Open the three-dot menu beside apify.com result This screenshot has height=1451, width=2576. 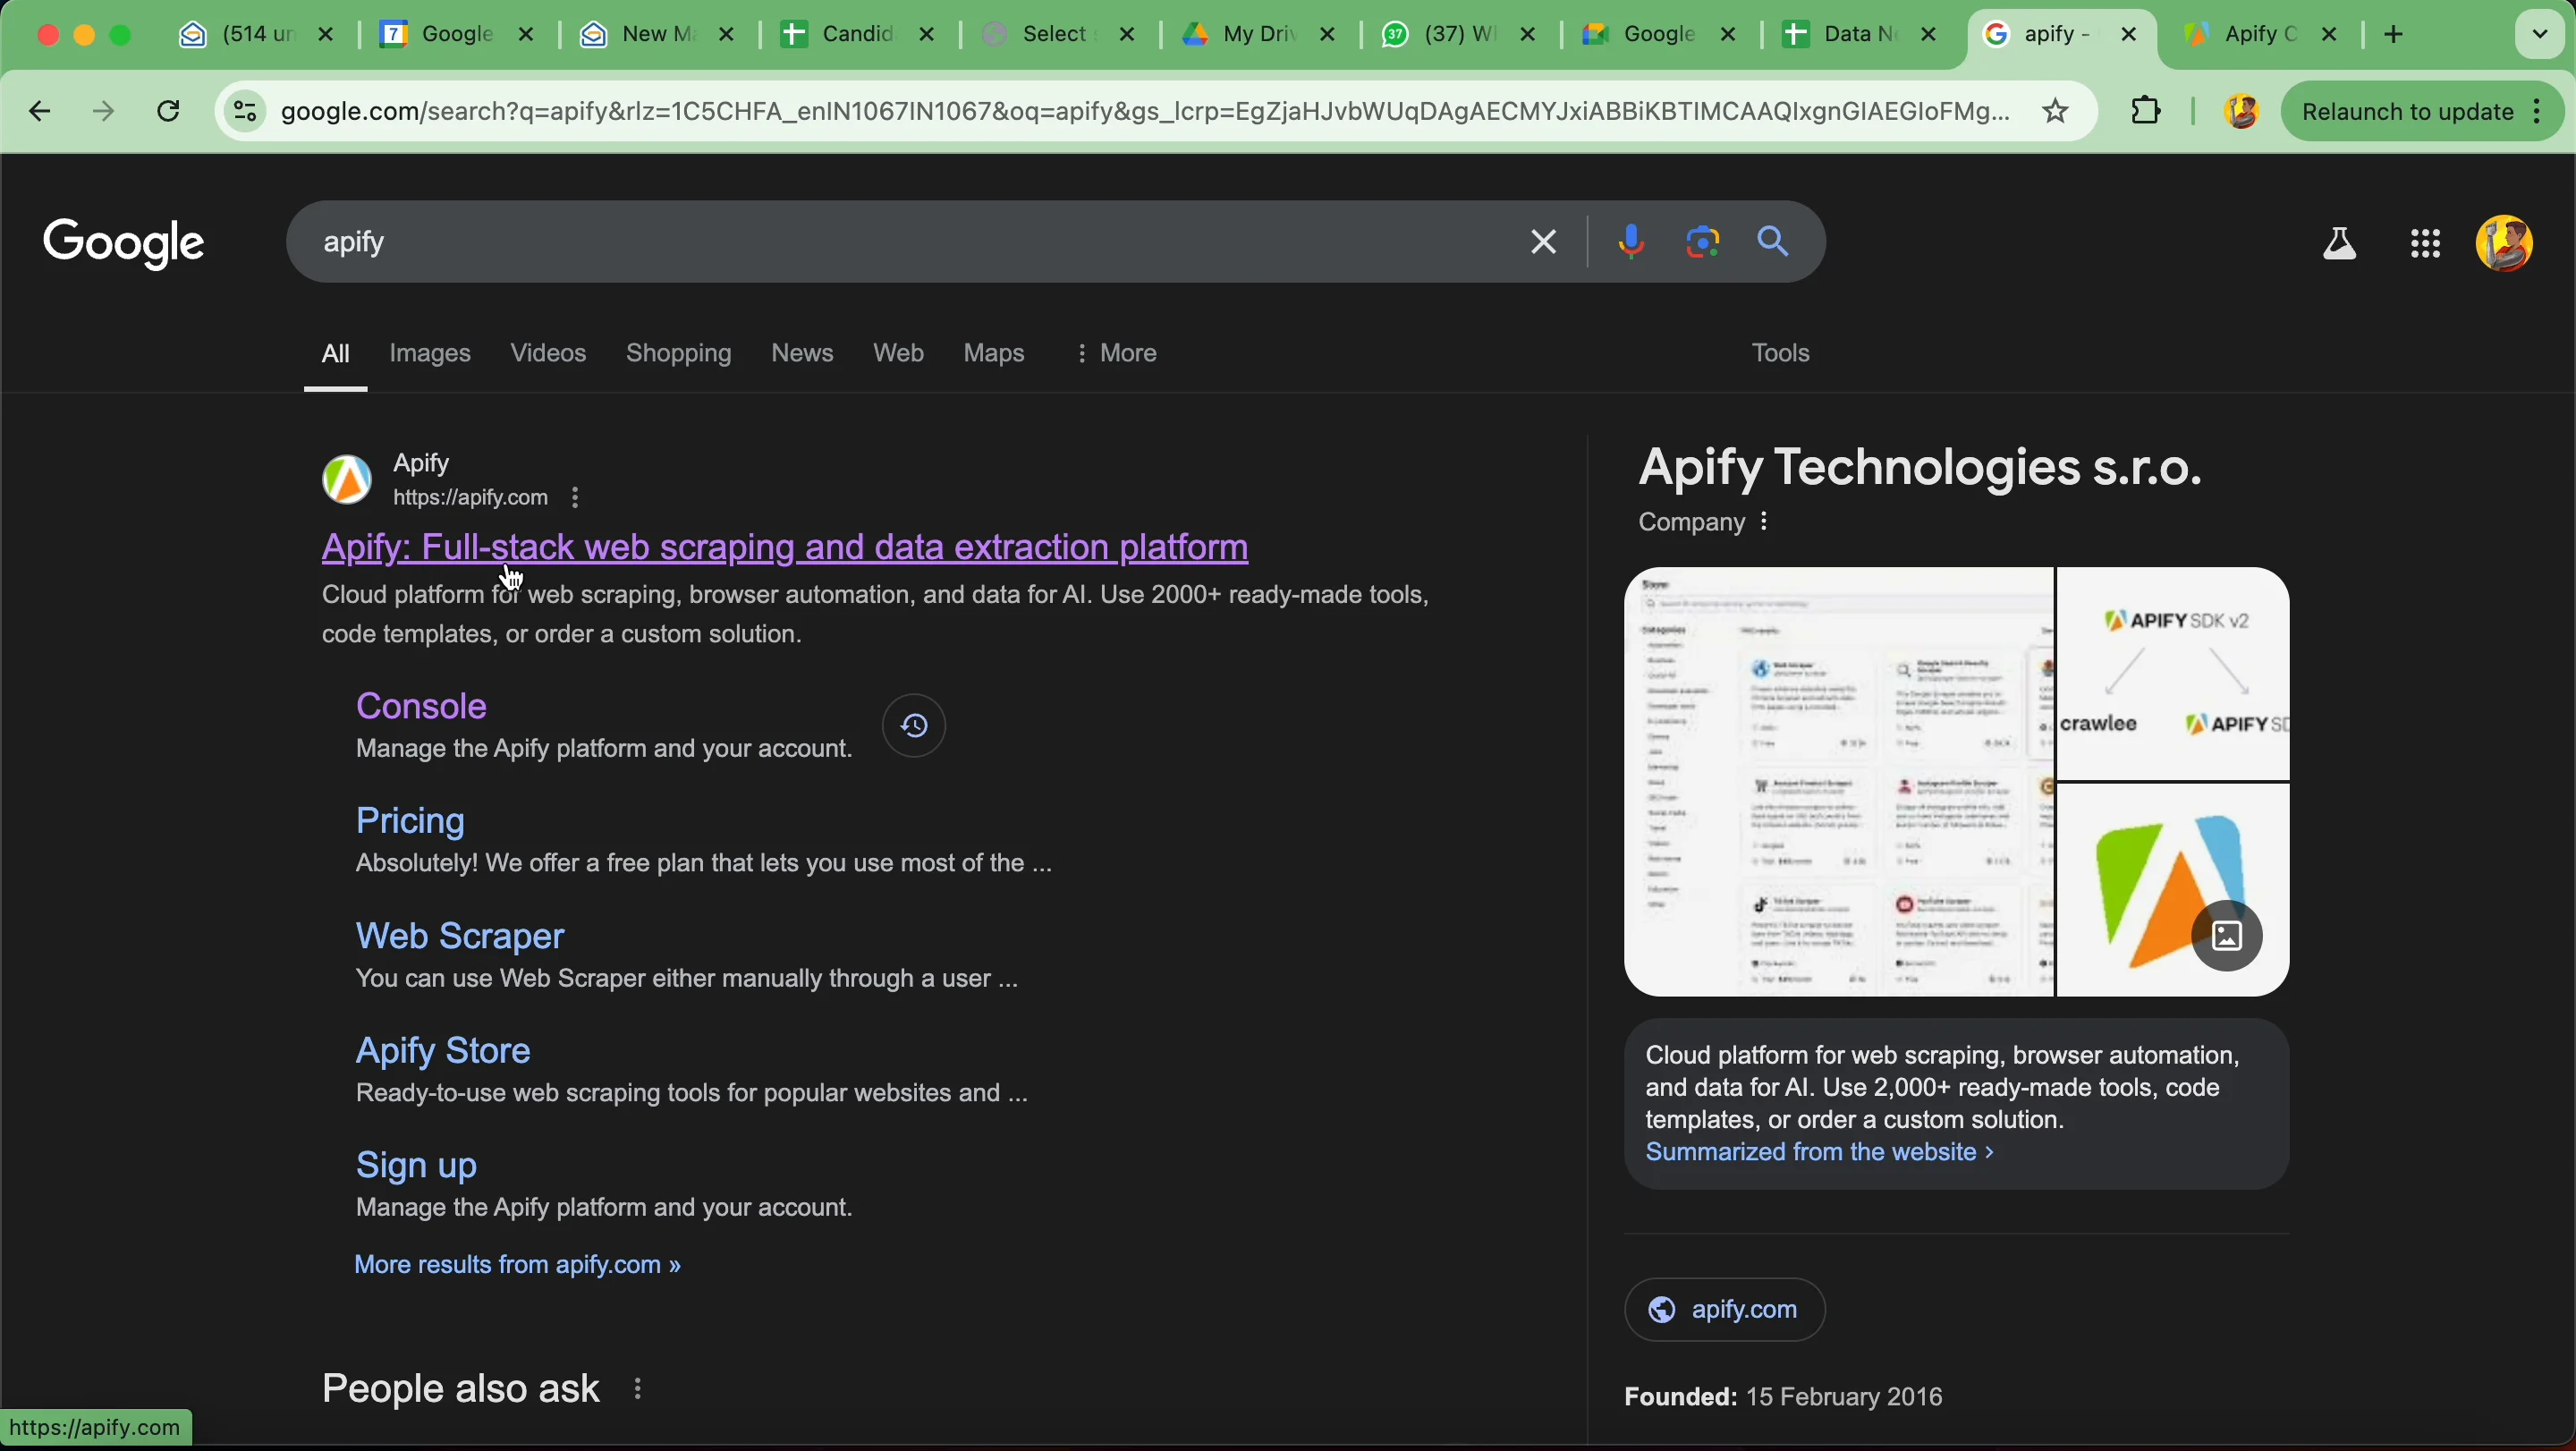click(575, 497)
